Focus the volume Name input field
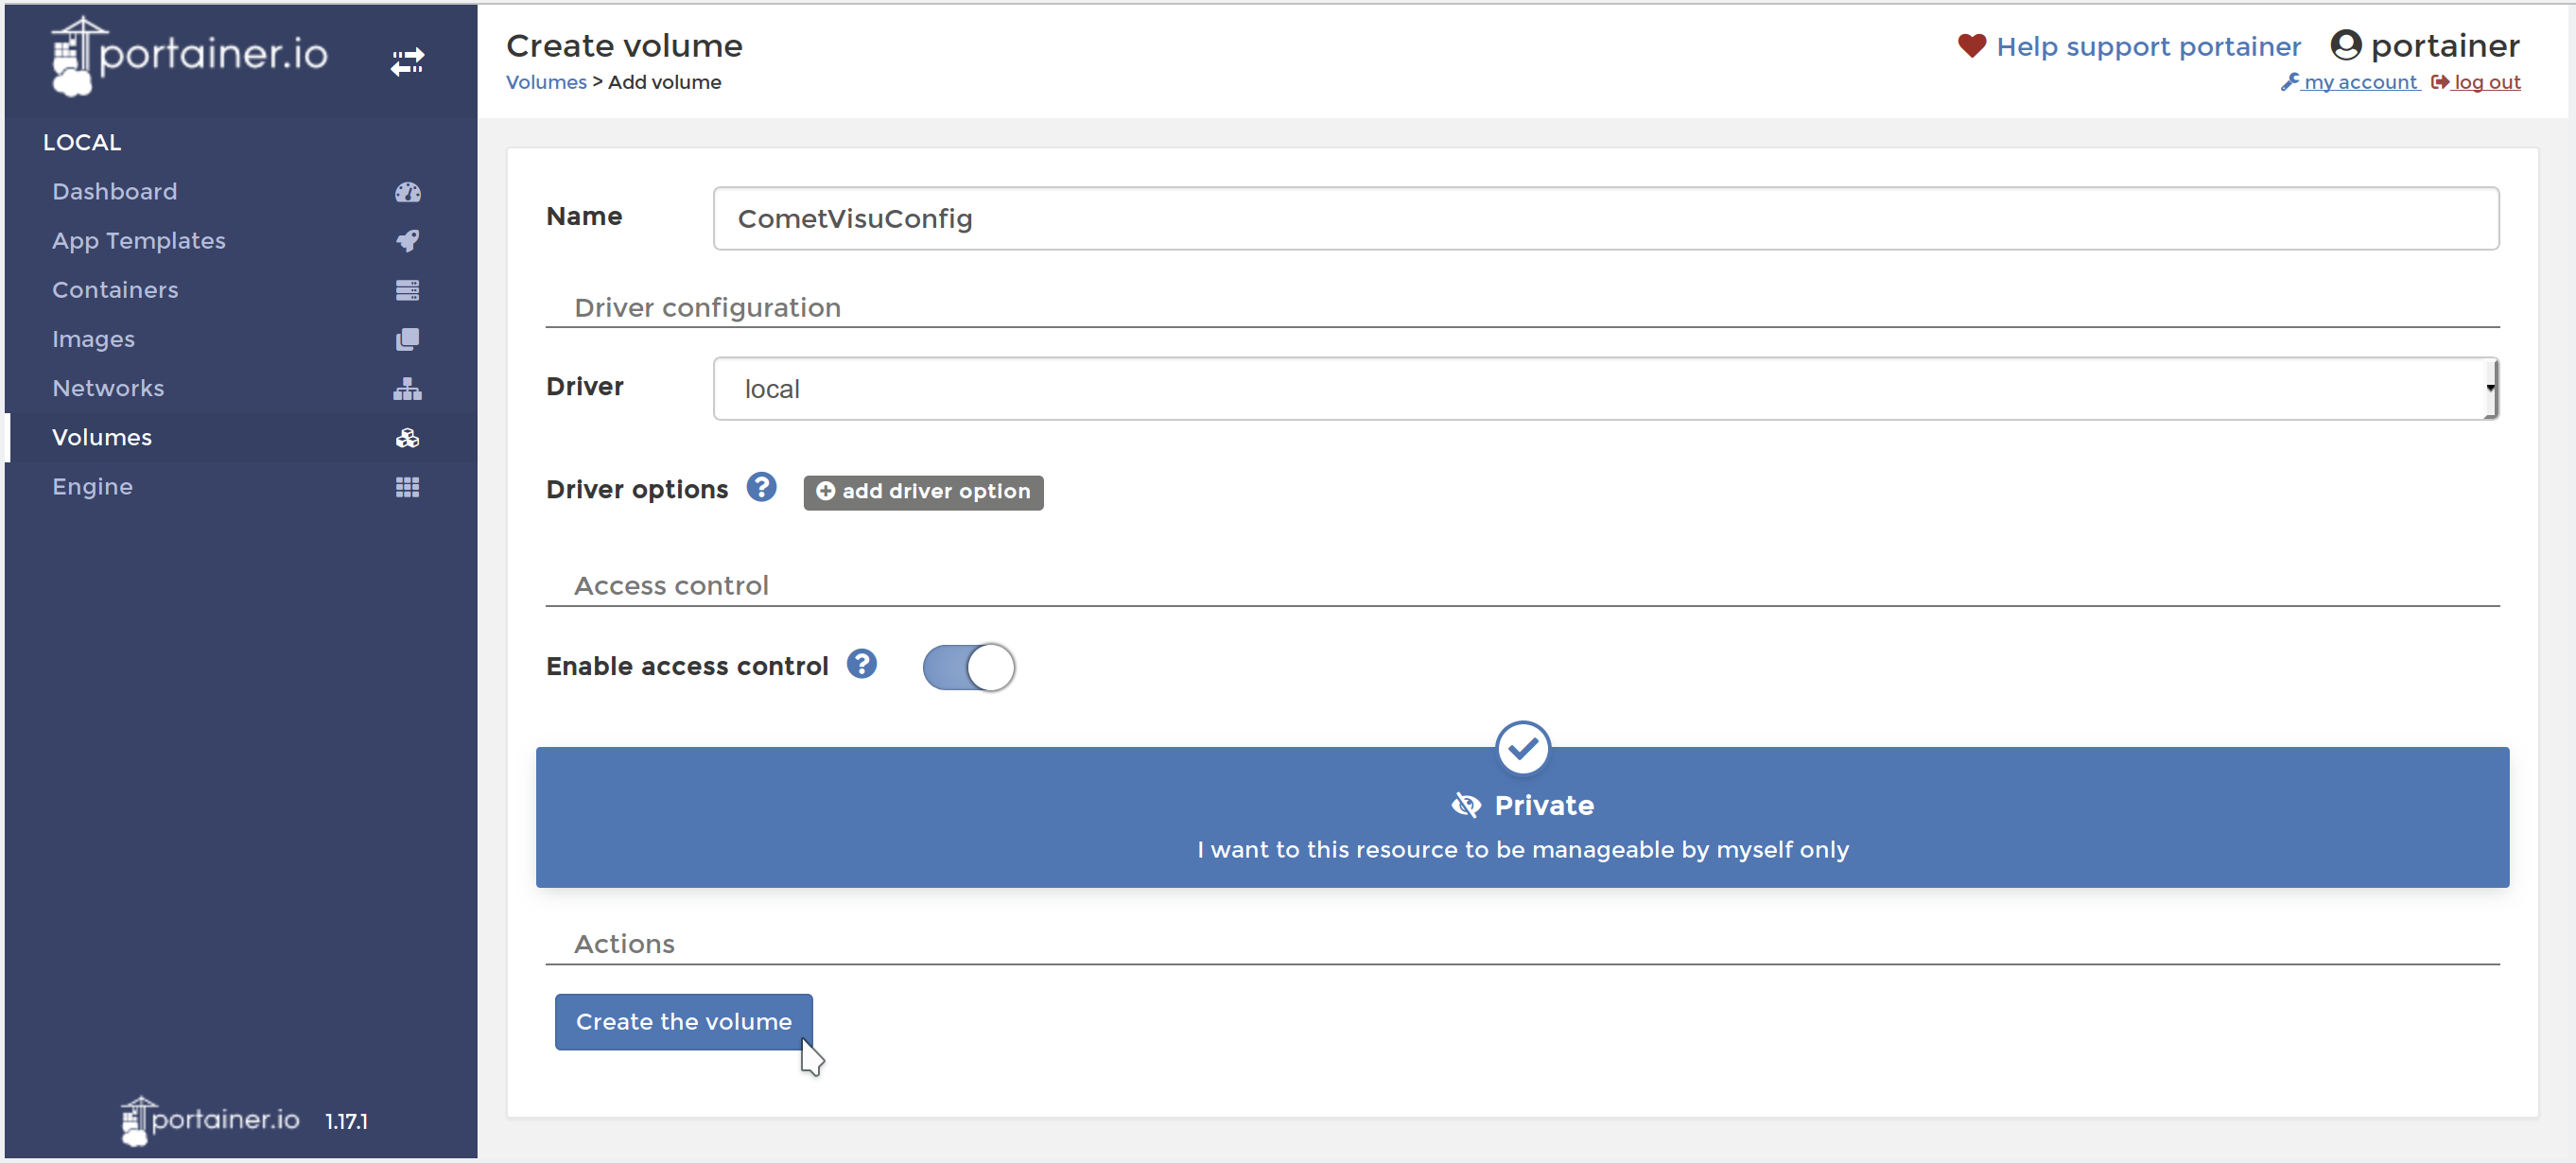The width and height of the screenshot is (2576, 1163). pyautogui.click(x=1604, y=219)
